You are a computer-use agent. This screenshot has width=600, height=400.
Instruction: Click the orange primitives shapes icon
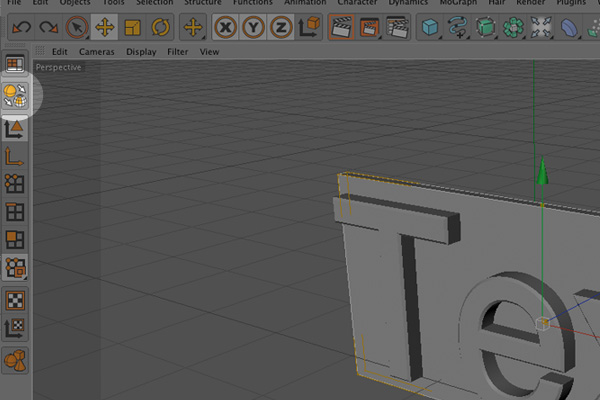pos(15,360)
